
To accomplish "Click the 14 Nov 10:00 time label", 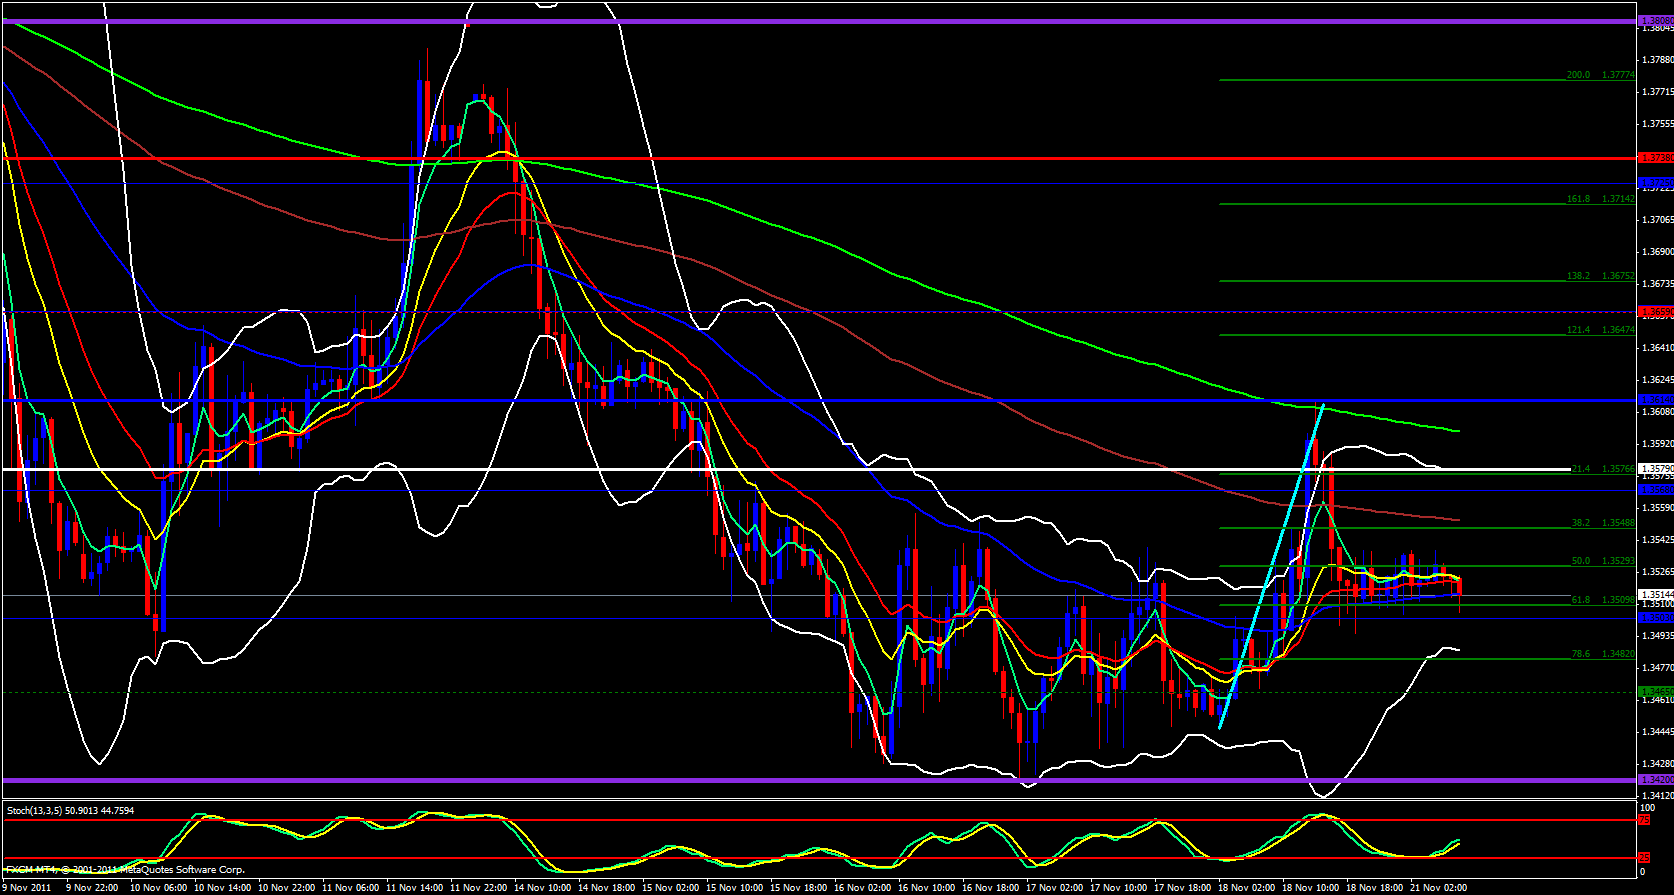I will (x=544, y=887).
